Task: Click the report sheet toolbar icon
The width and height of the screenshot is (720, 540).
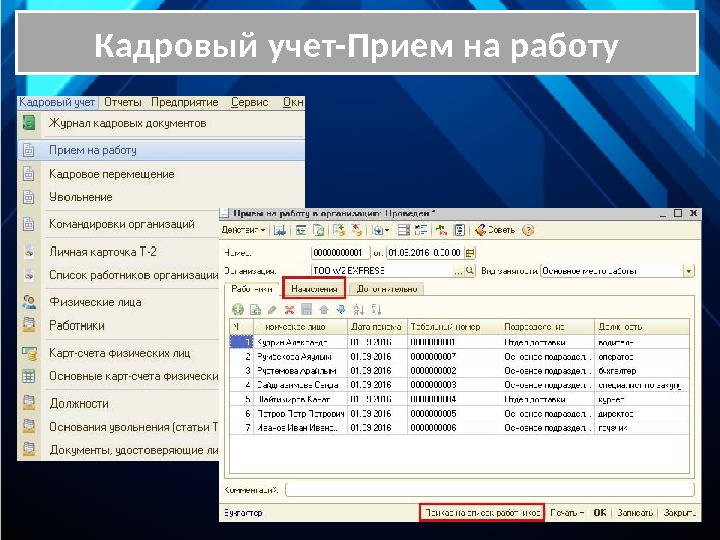Action: coord(460,230)
